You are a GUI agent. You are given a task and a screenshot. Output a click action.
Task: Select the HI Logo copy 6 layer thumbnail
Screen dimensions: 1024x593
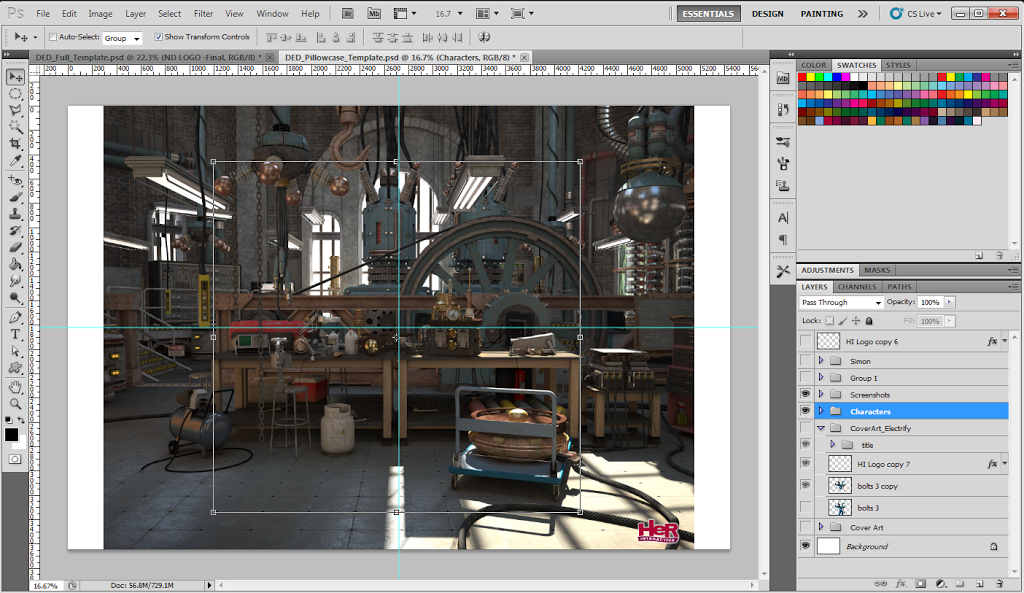828,341
